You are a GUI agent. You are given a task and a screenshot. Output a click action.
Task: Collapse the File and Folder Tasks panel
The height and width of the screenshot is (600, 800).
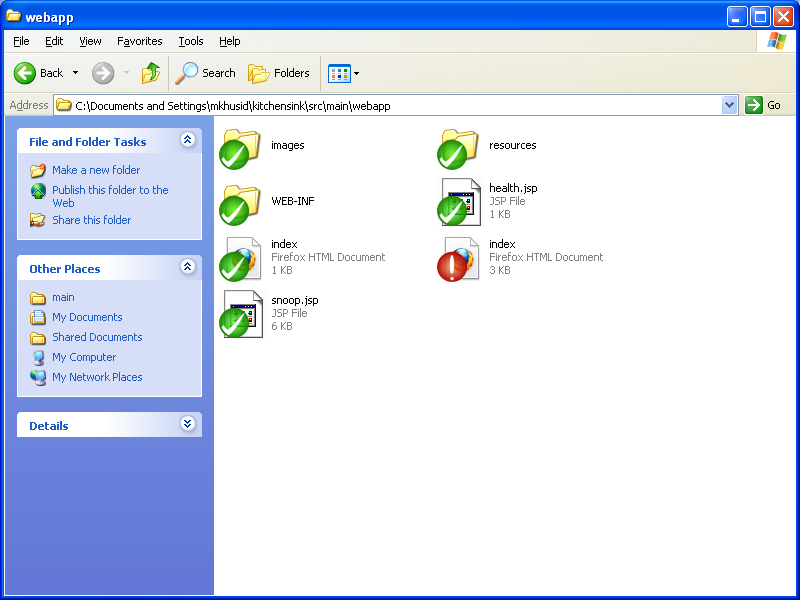(x=187, y=141)
